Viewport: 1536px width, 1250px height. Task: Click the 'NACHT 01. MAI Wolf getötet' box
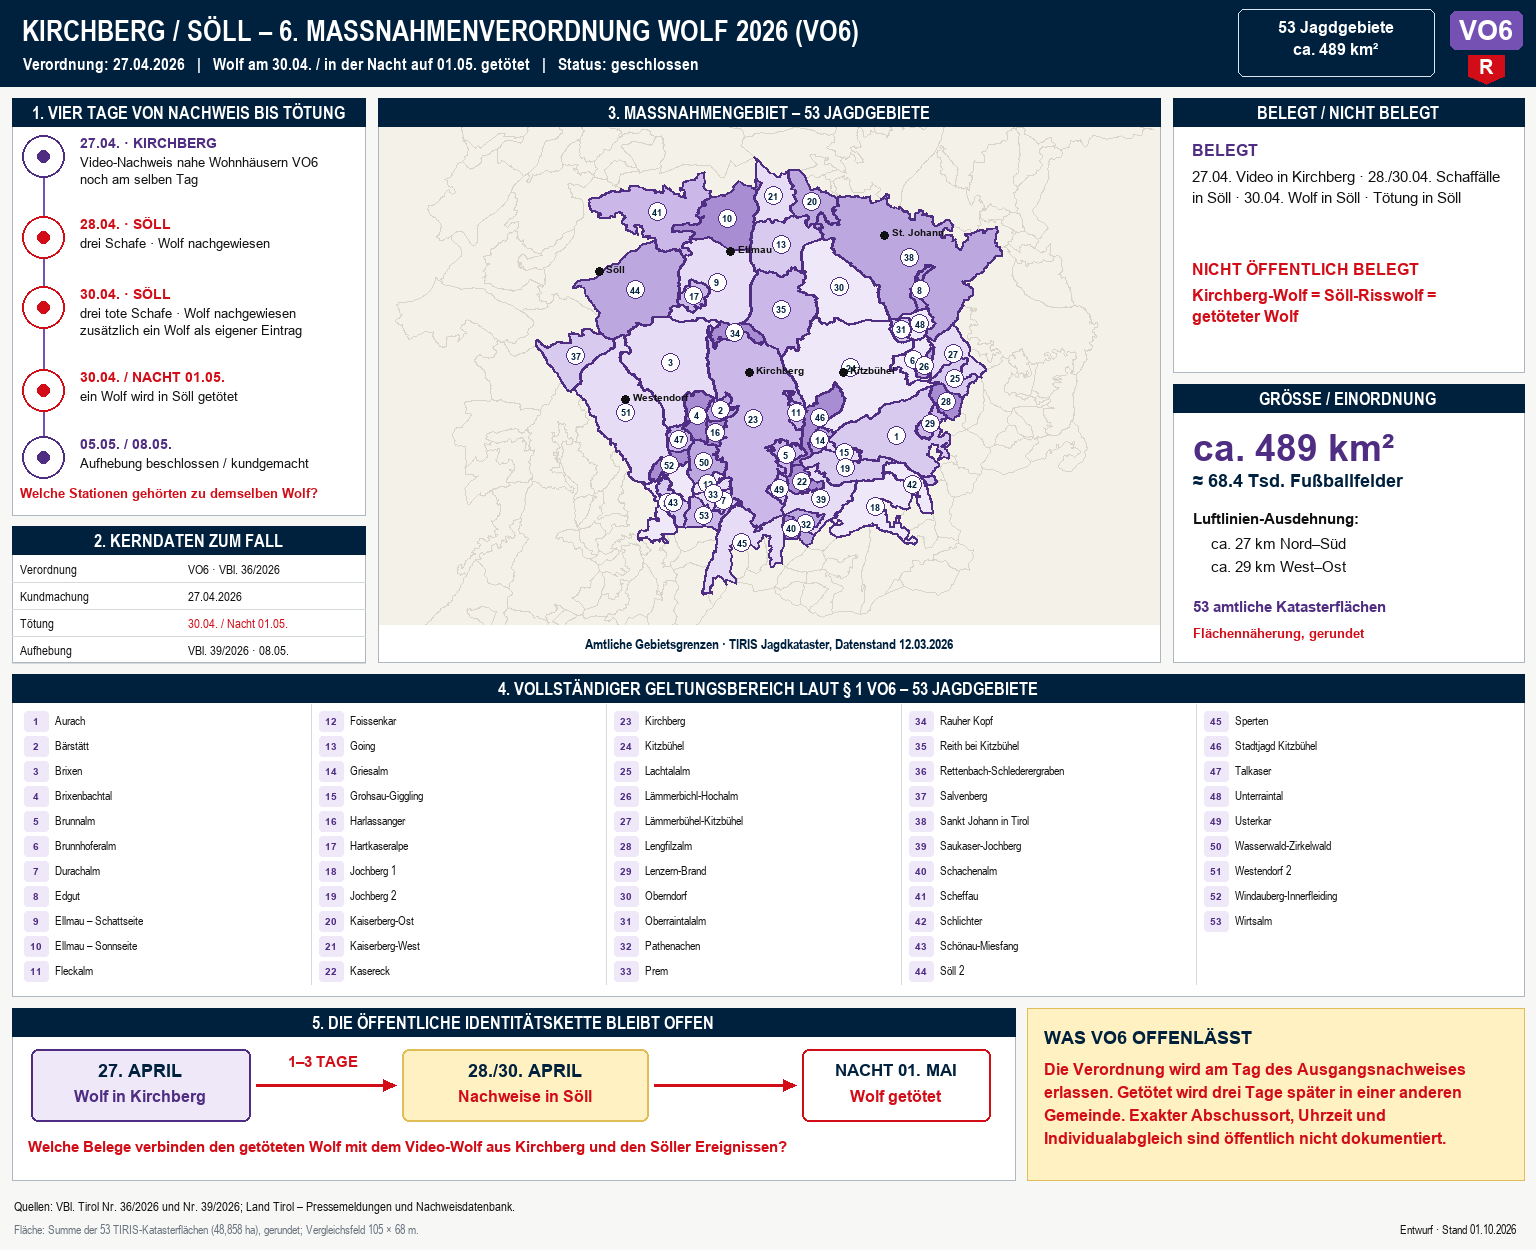coord(896,1085)
